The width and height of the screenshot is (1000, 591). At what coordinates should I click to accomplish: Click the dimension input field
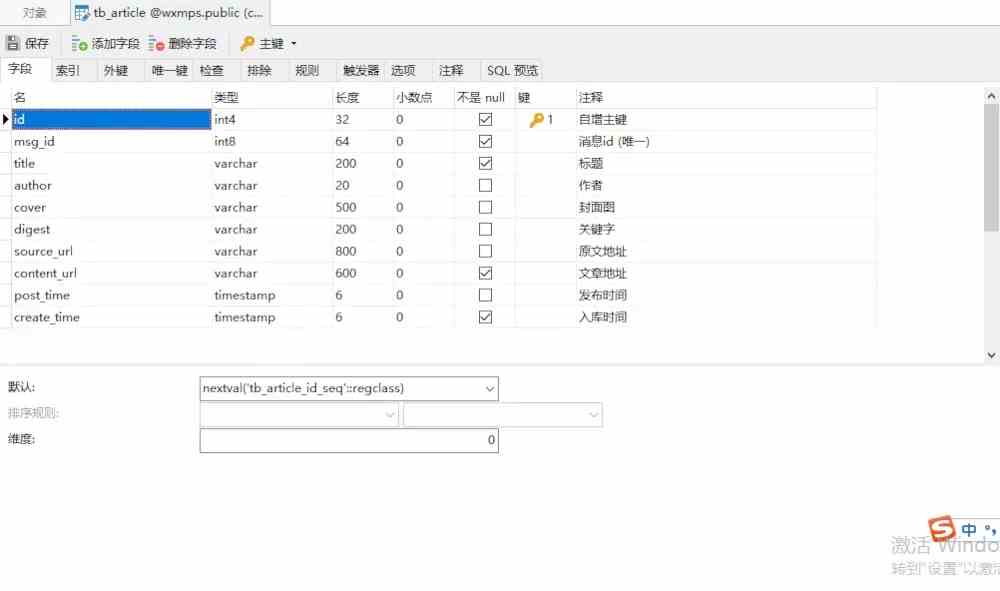pyautogui.click(x=349, y=440)
